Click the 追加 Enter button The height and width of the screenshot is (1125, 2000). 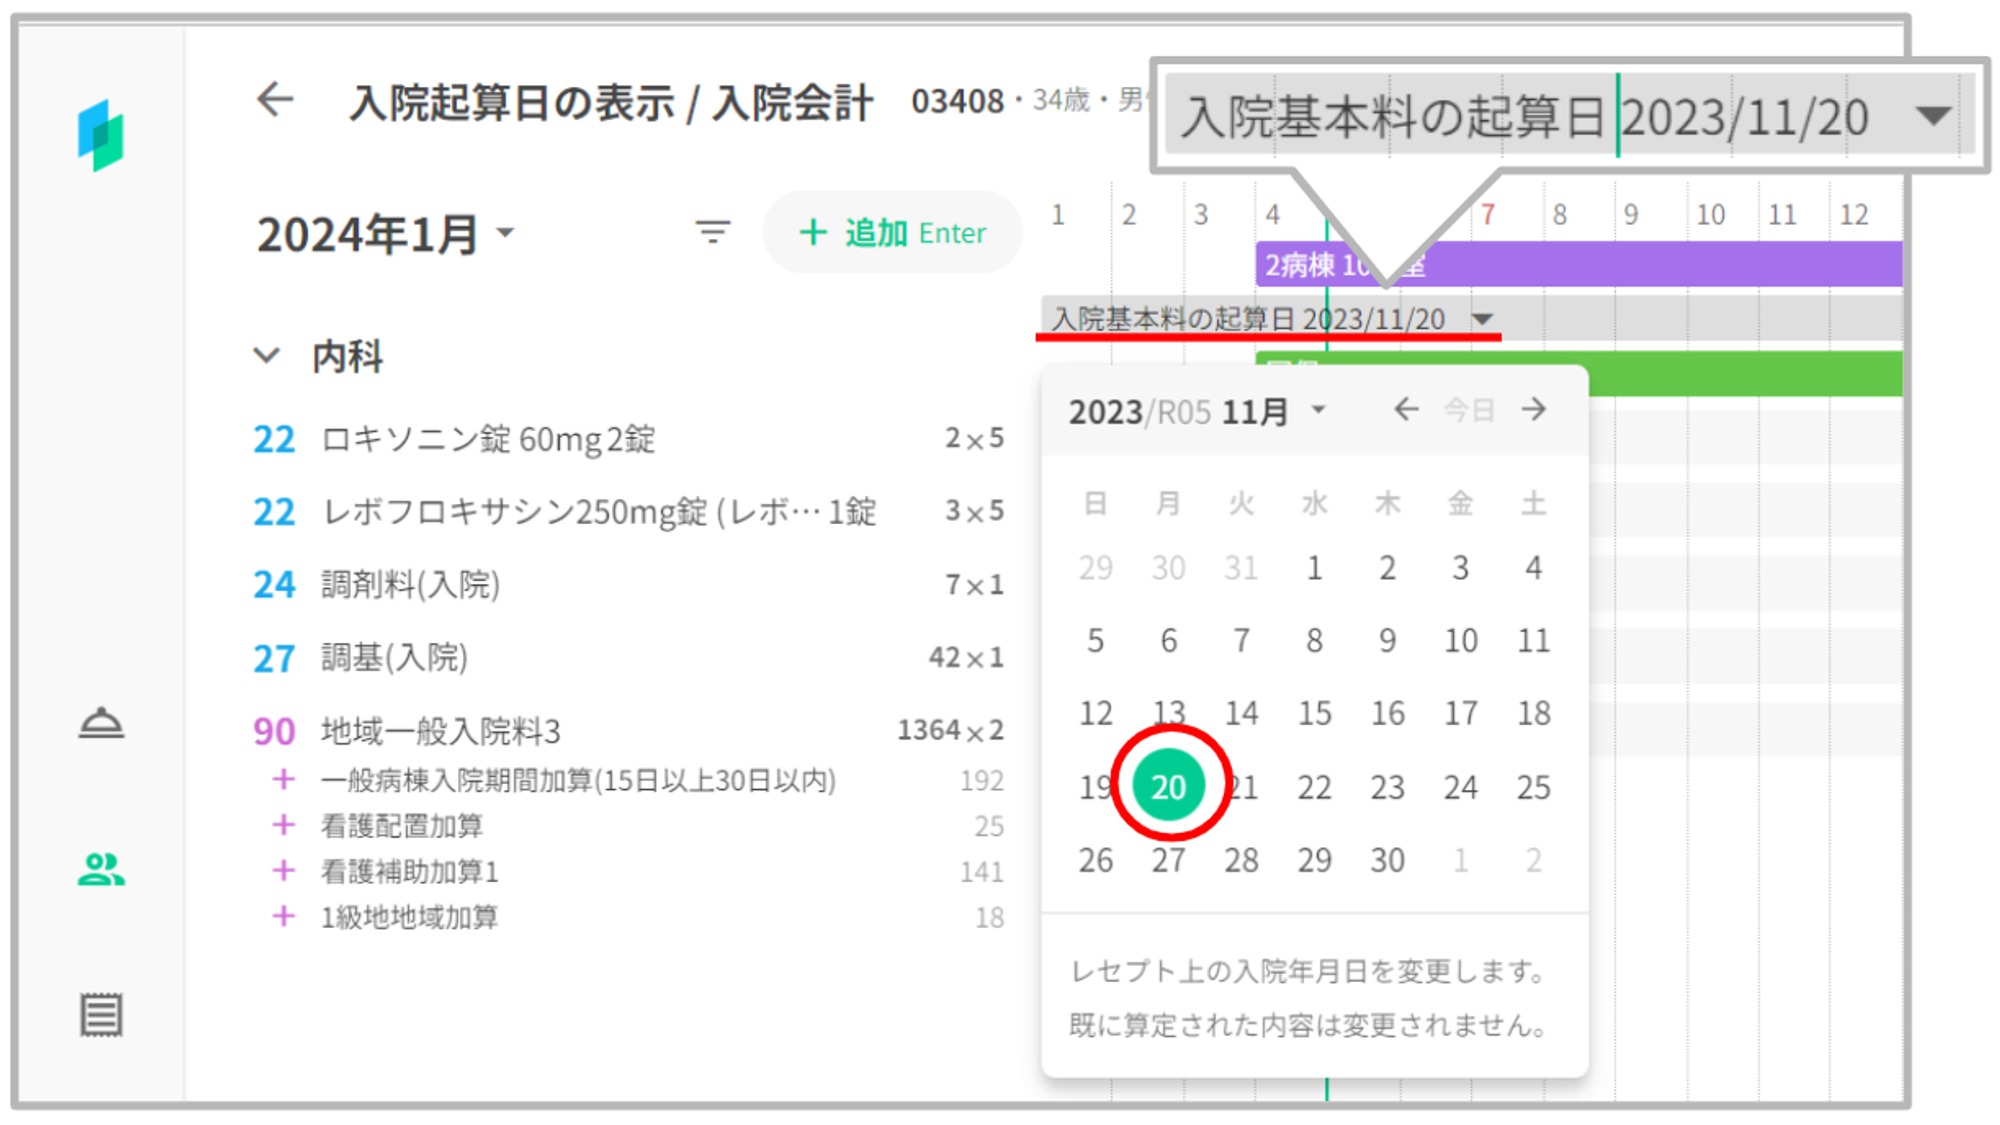(x=892, y=233)
